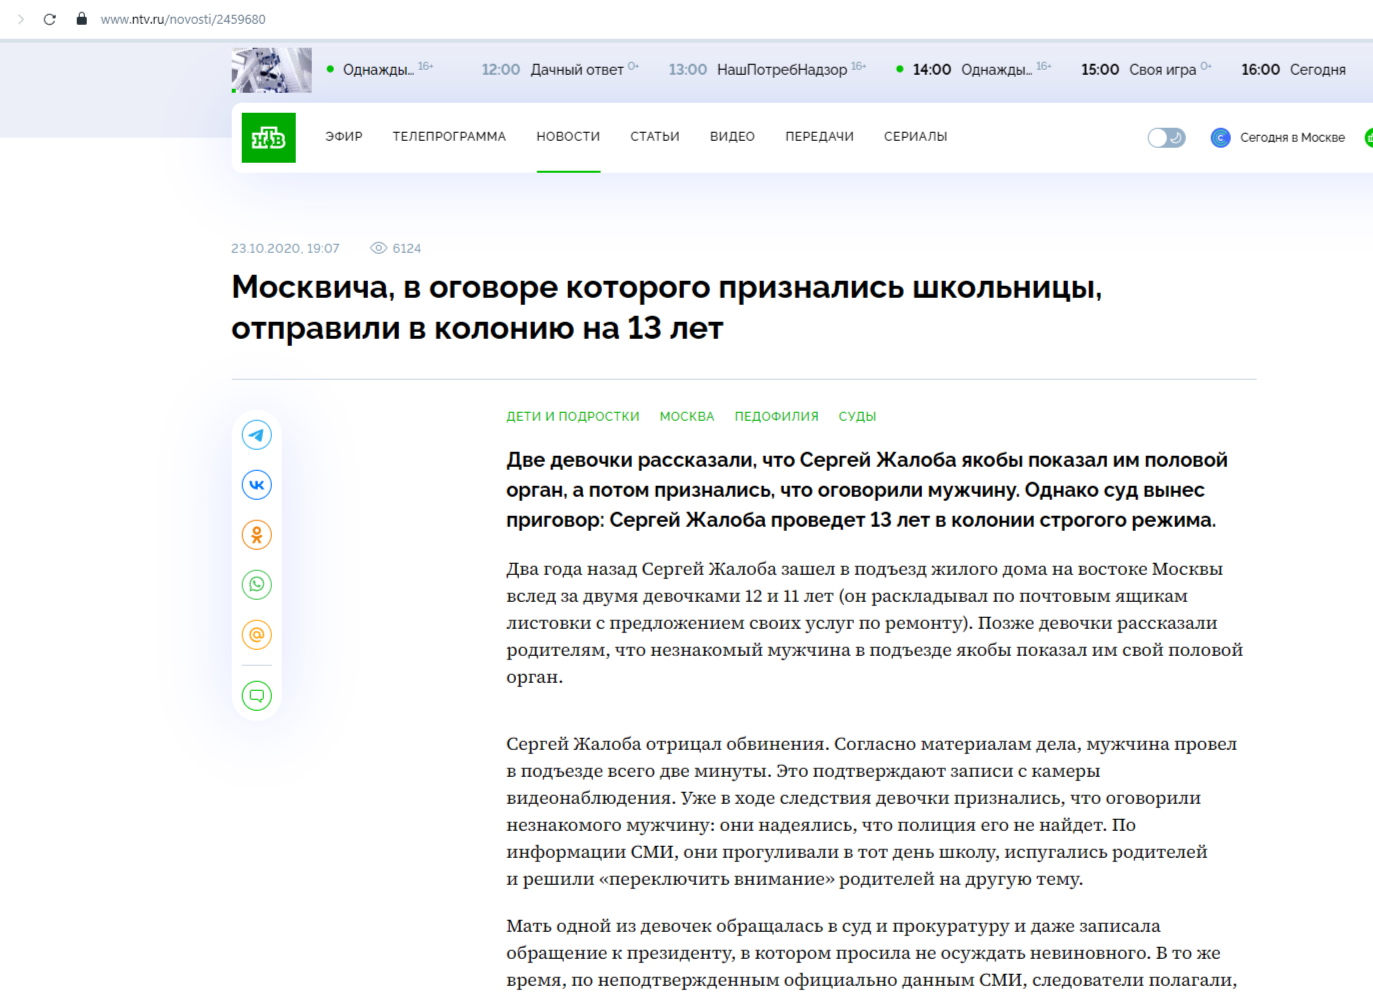Share article by email icon
Screen dimensions: 1373x996
257,635
